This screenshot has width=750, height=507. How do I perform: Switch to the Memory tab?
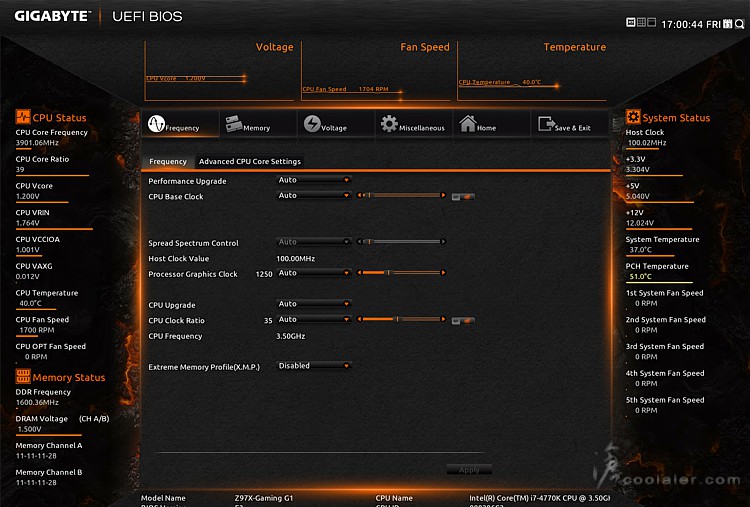pyautogui.click(x=258, y=123)
